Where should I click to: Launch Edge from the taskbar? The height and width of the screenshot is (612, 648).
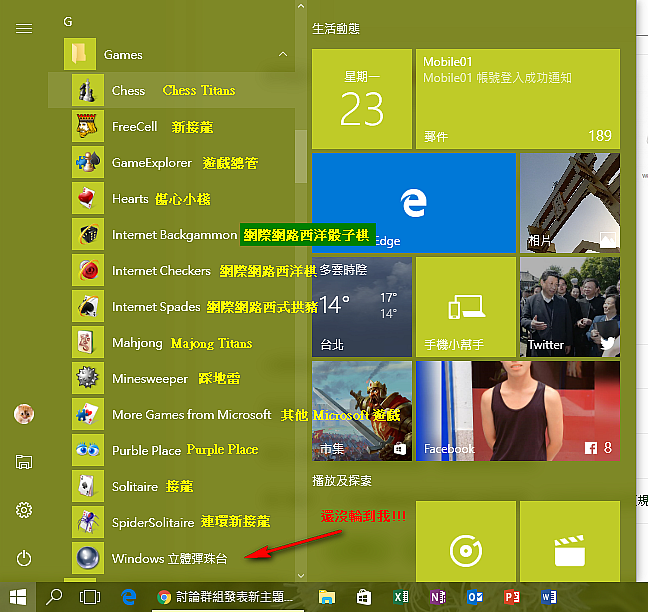coord(129,597)
